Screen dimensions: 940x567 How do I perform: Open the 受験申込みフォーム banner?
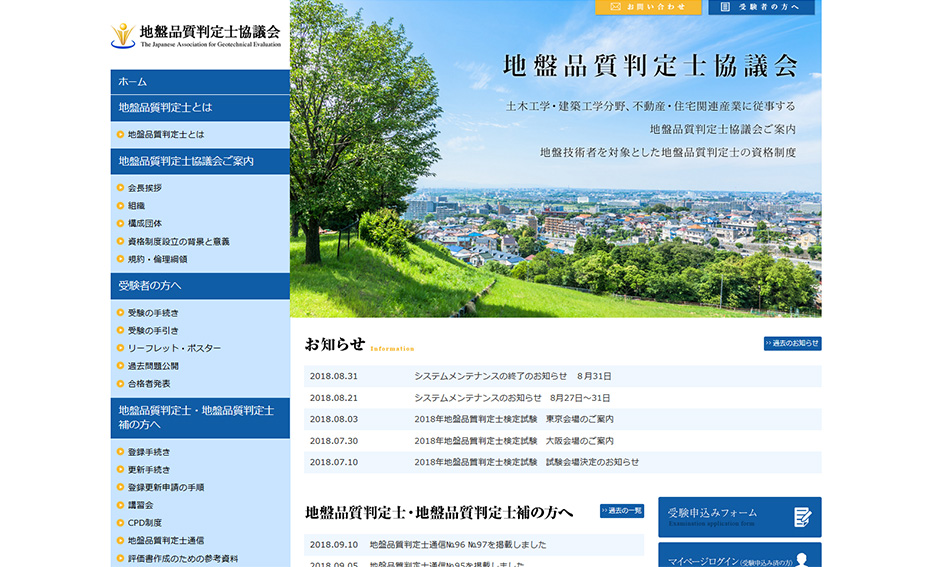tap(740, 517)
